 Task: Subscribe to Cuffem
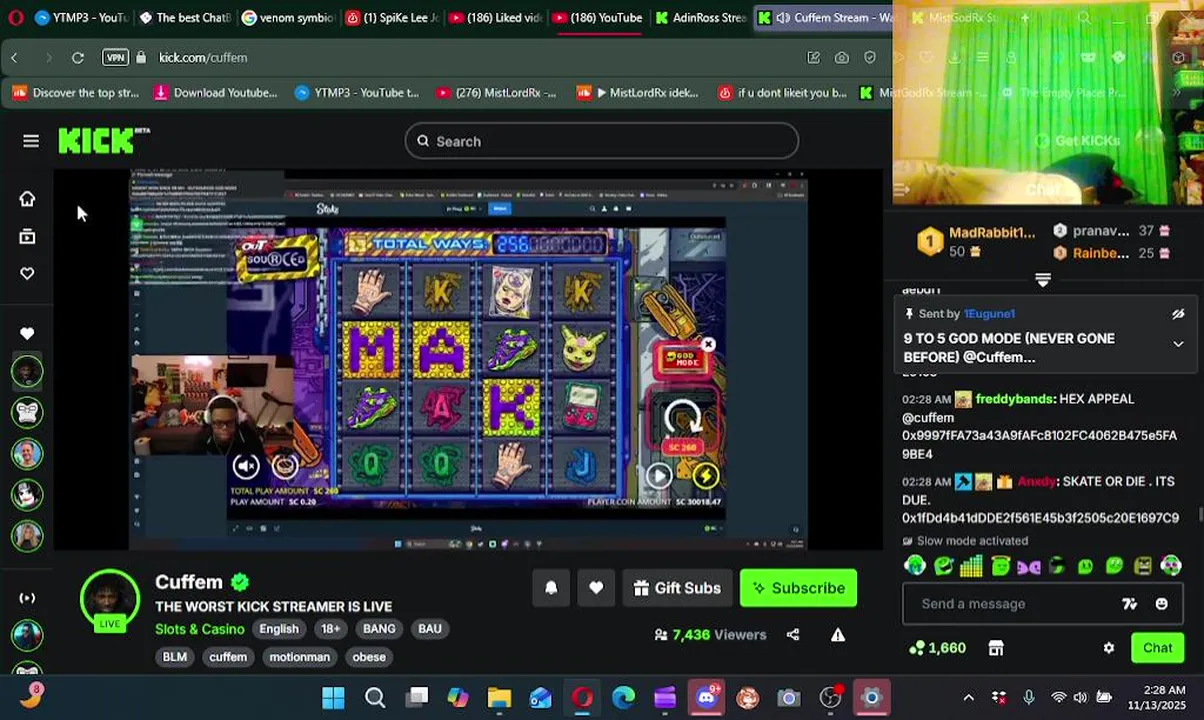798,588
